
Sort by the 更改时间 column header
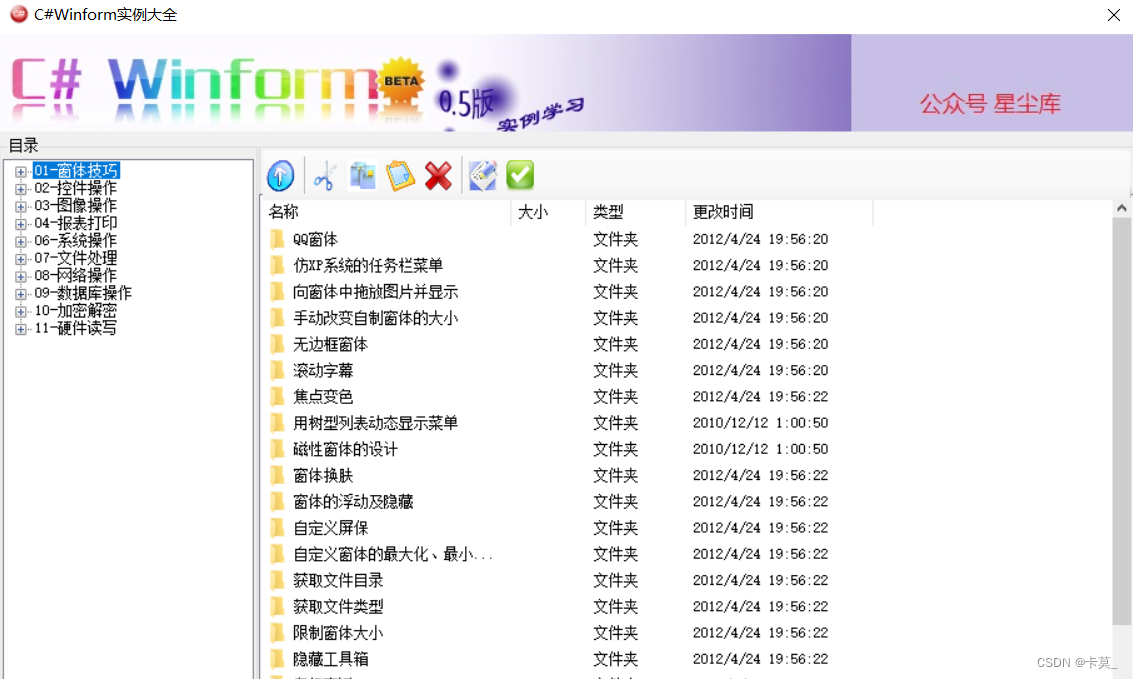[780, 212]
